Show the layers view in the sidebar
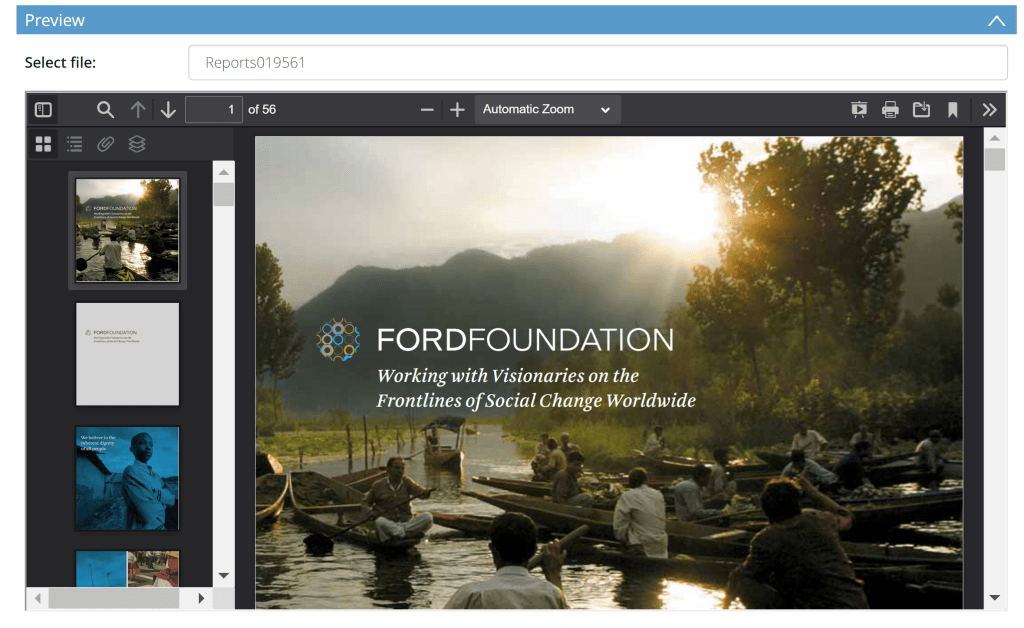 coord(136,144)
